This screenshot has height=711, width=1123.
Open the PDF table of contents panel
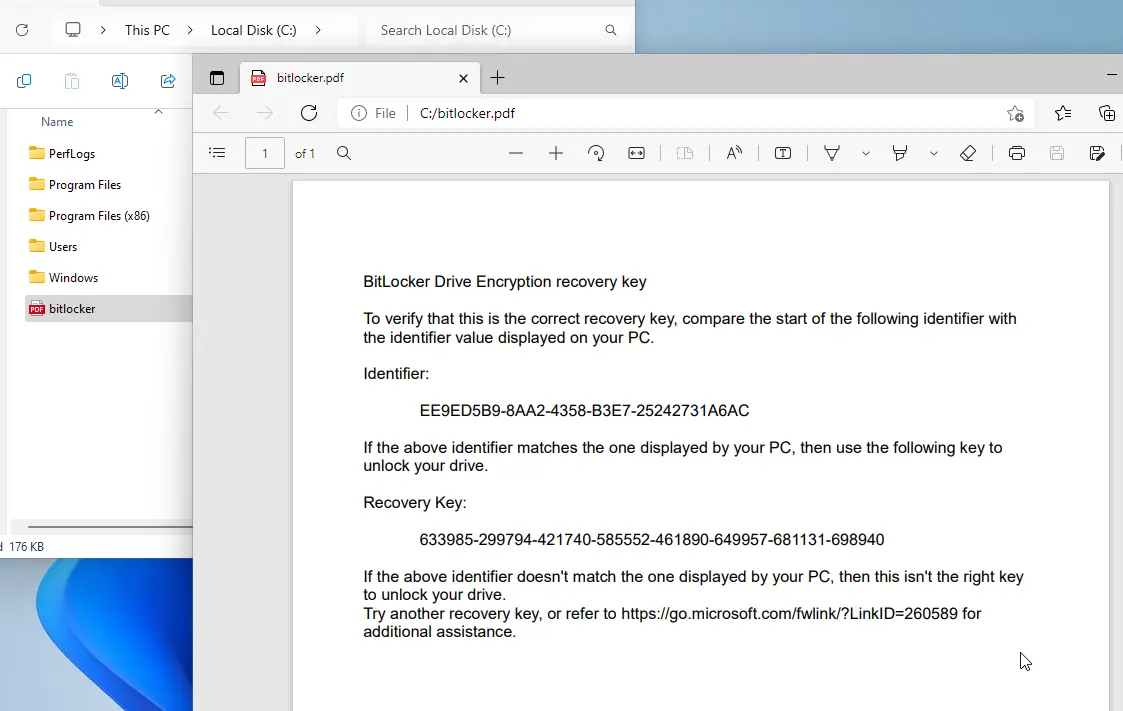pyautogui.click(x=217, y=153)
